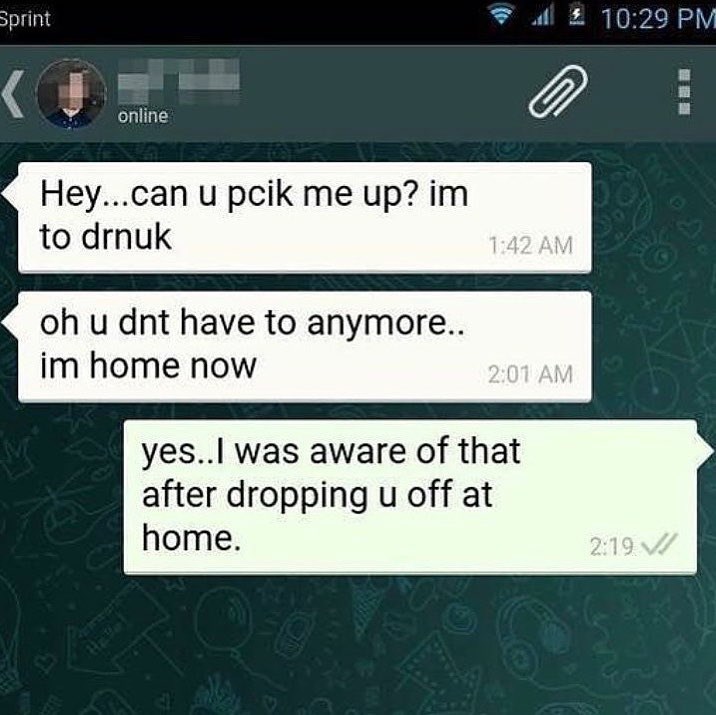Click the signal strength bars icon
Viewport: 716px width, 715px height.
tap(542, 17)
